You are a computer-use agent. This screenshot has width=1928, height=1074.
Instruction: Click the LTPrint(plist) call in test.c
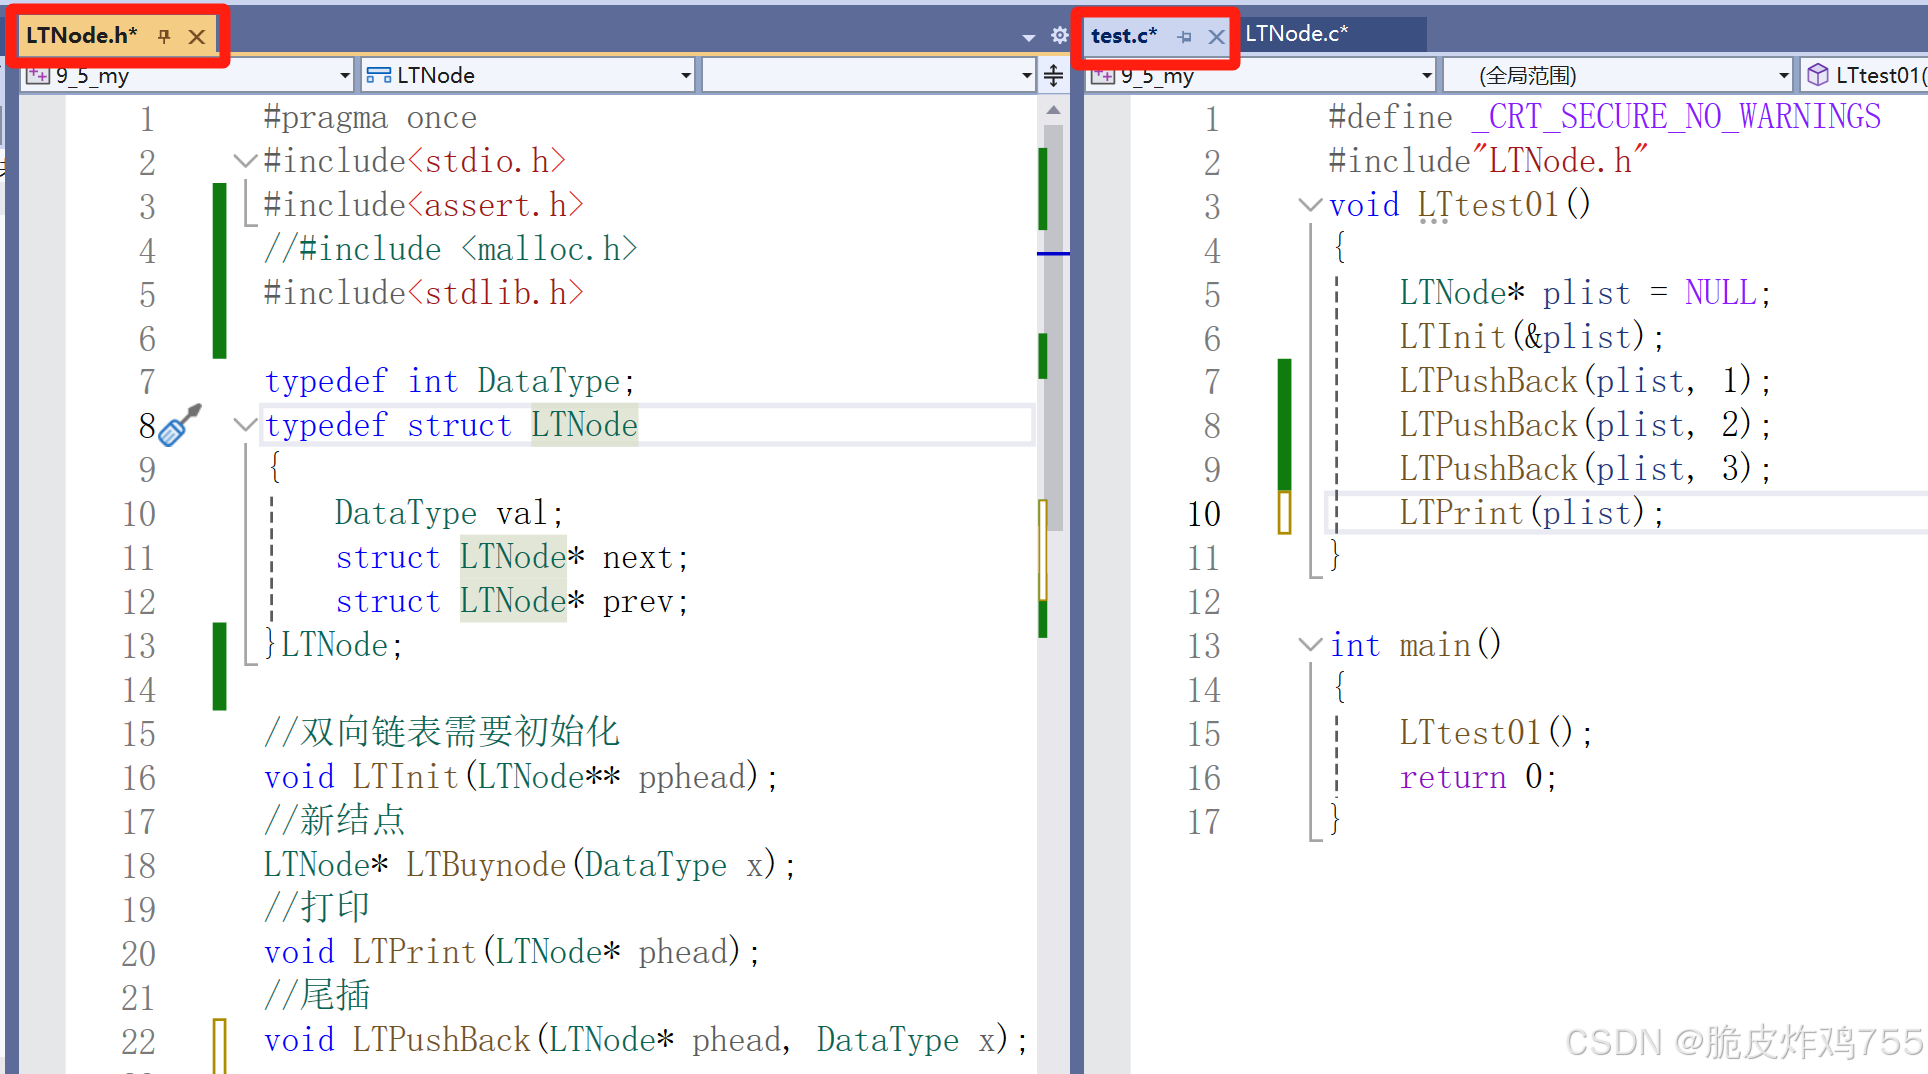[1532, 513]
